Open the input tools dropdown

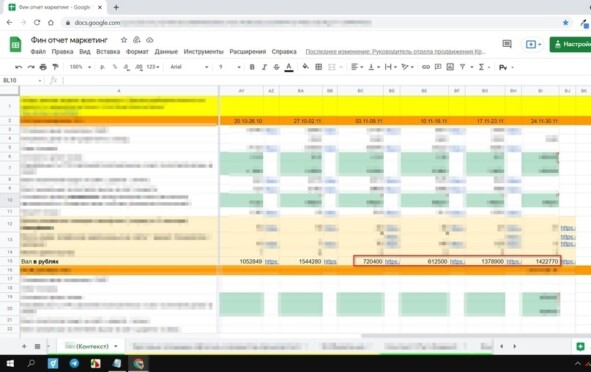tap(506, 67)
